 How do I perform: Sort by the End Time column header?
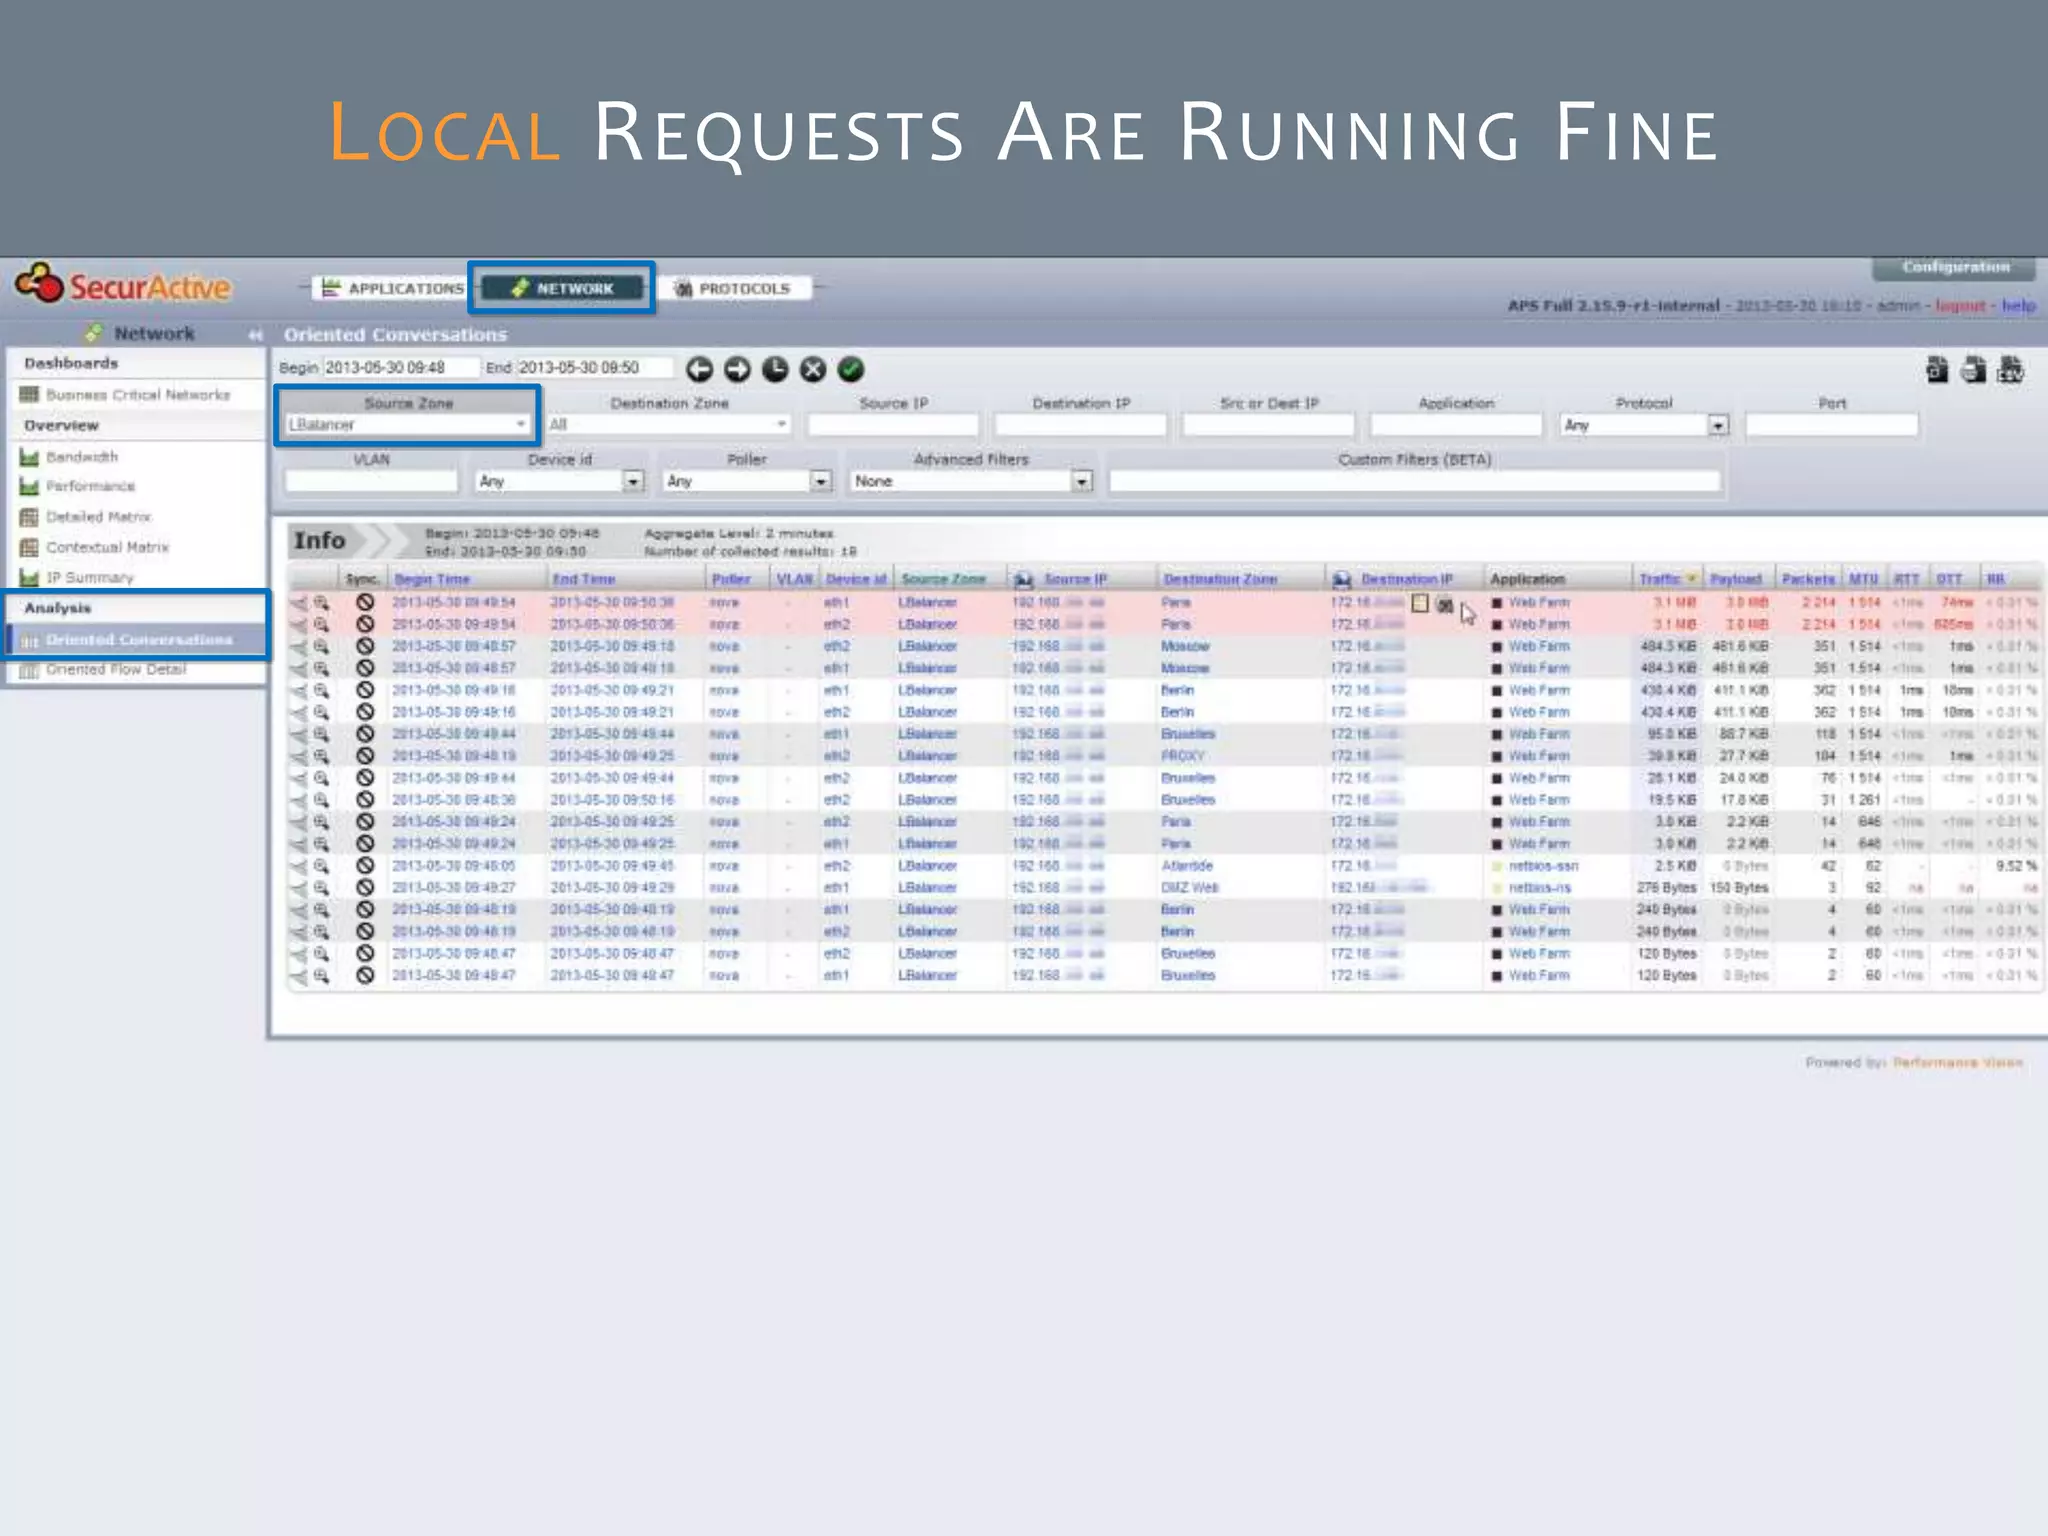pos(585,580)
